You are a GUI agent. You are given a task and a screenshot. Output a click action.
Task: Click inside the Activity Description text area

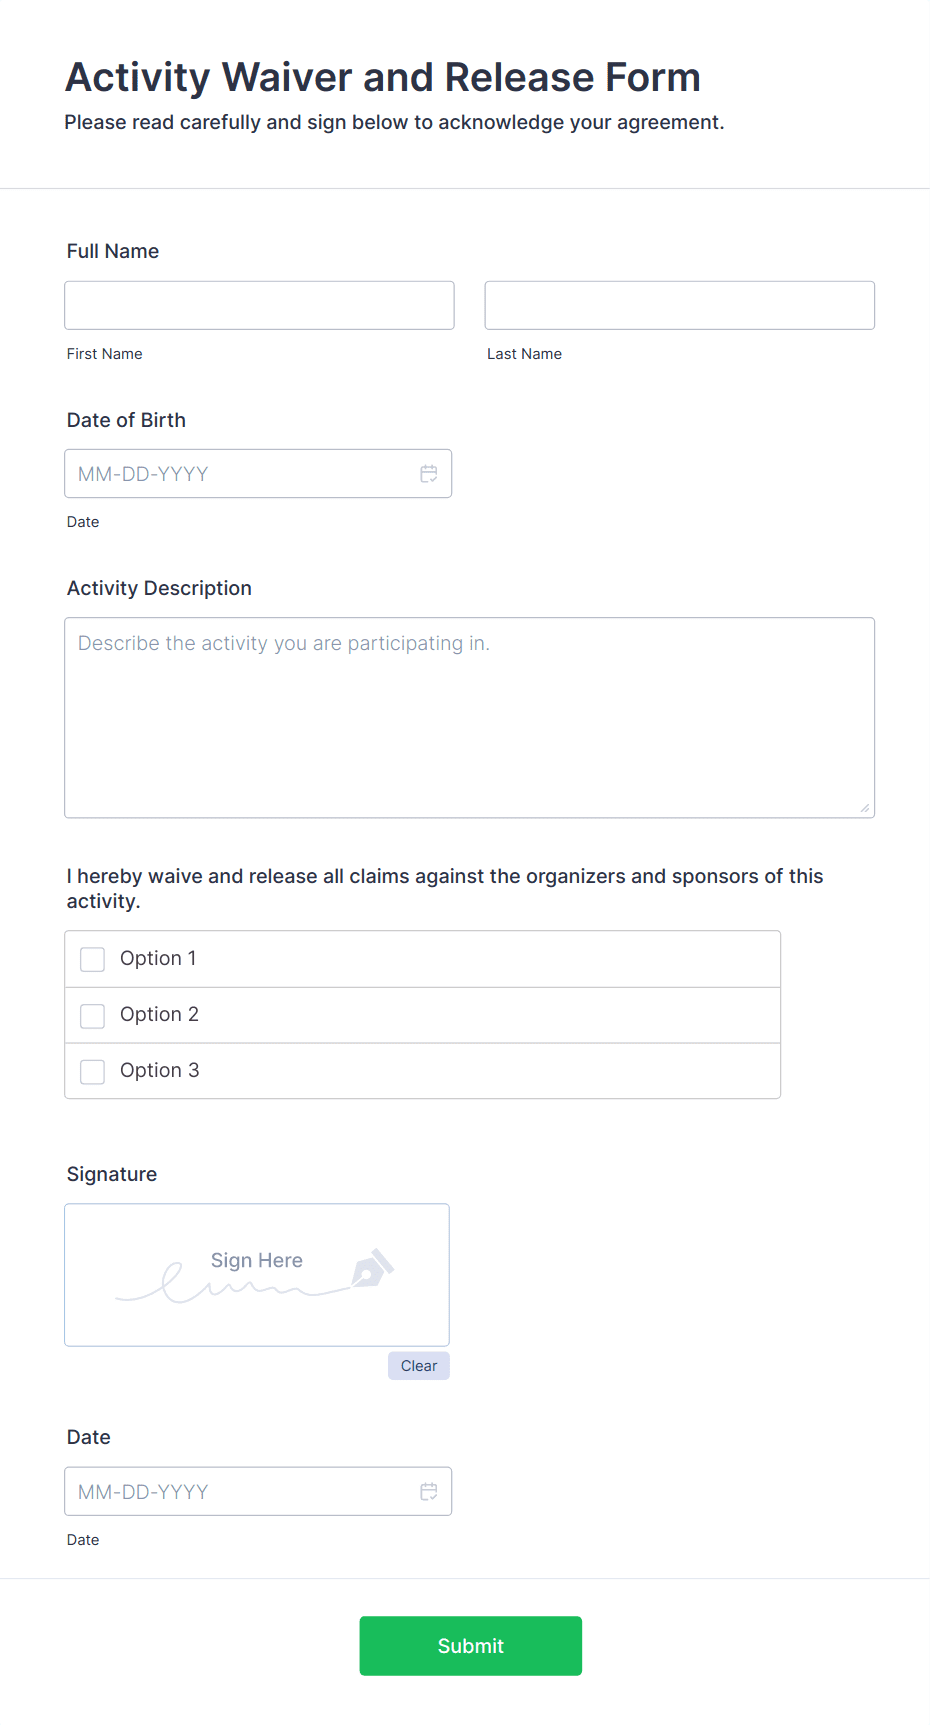[469, 717]
